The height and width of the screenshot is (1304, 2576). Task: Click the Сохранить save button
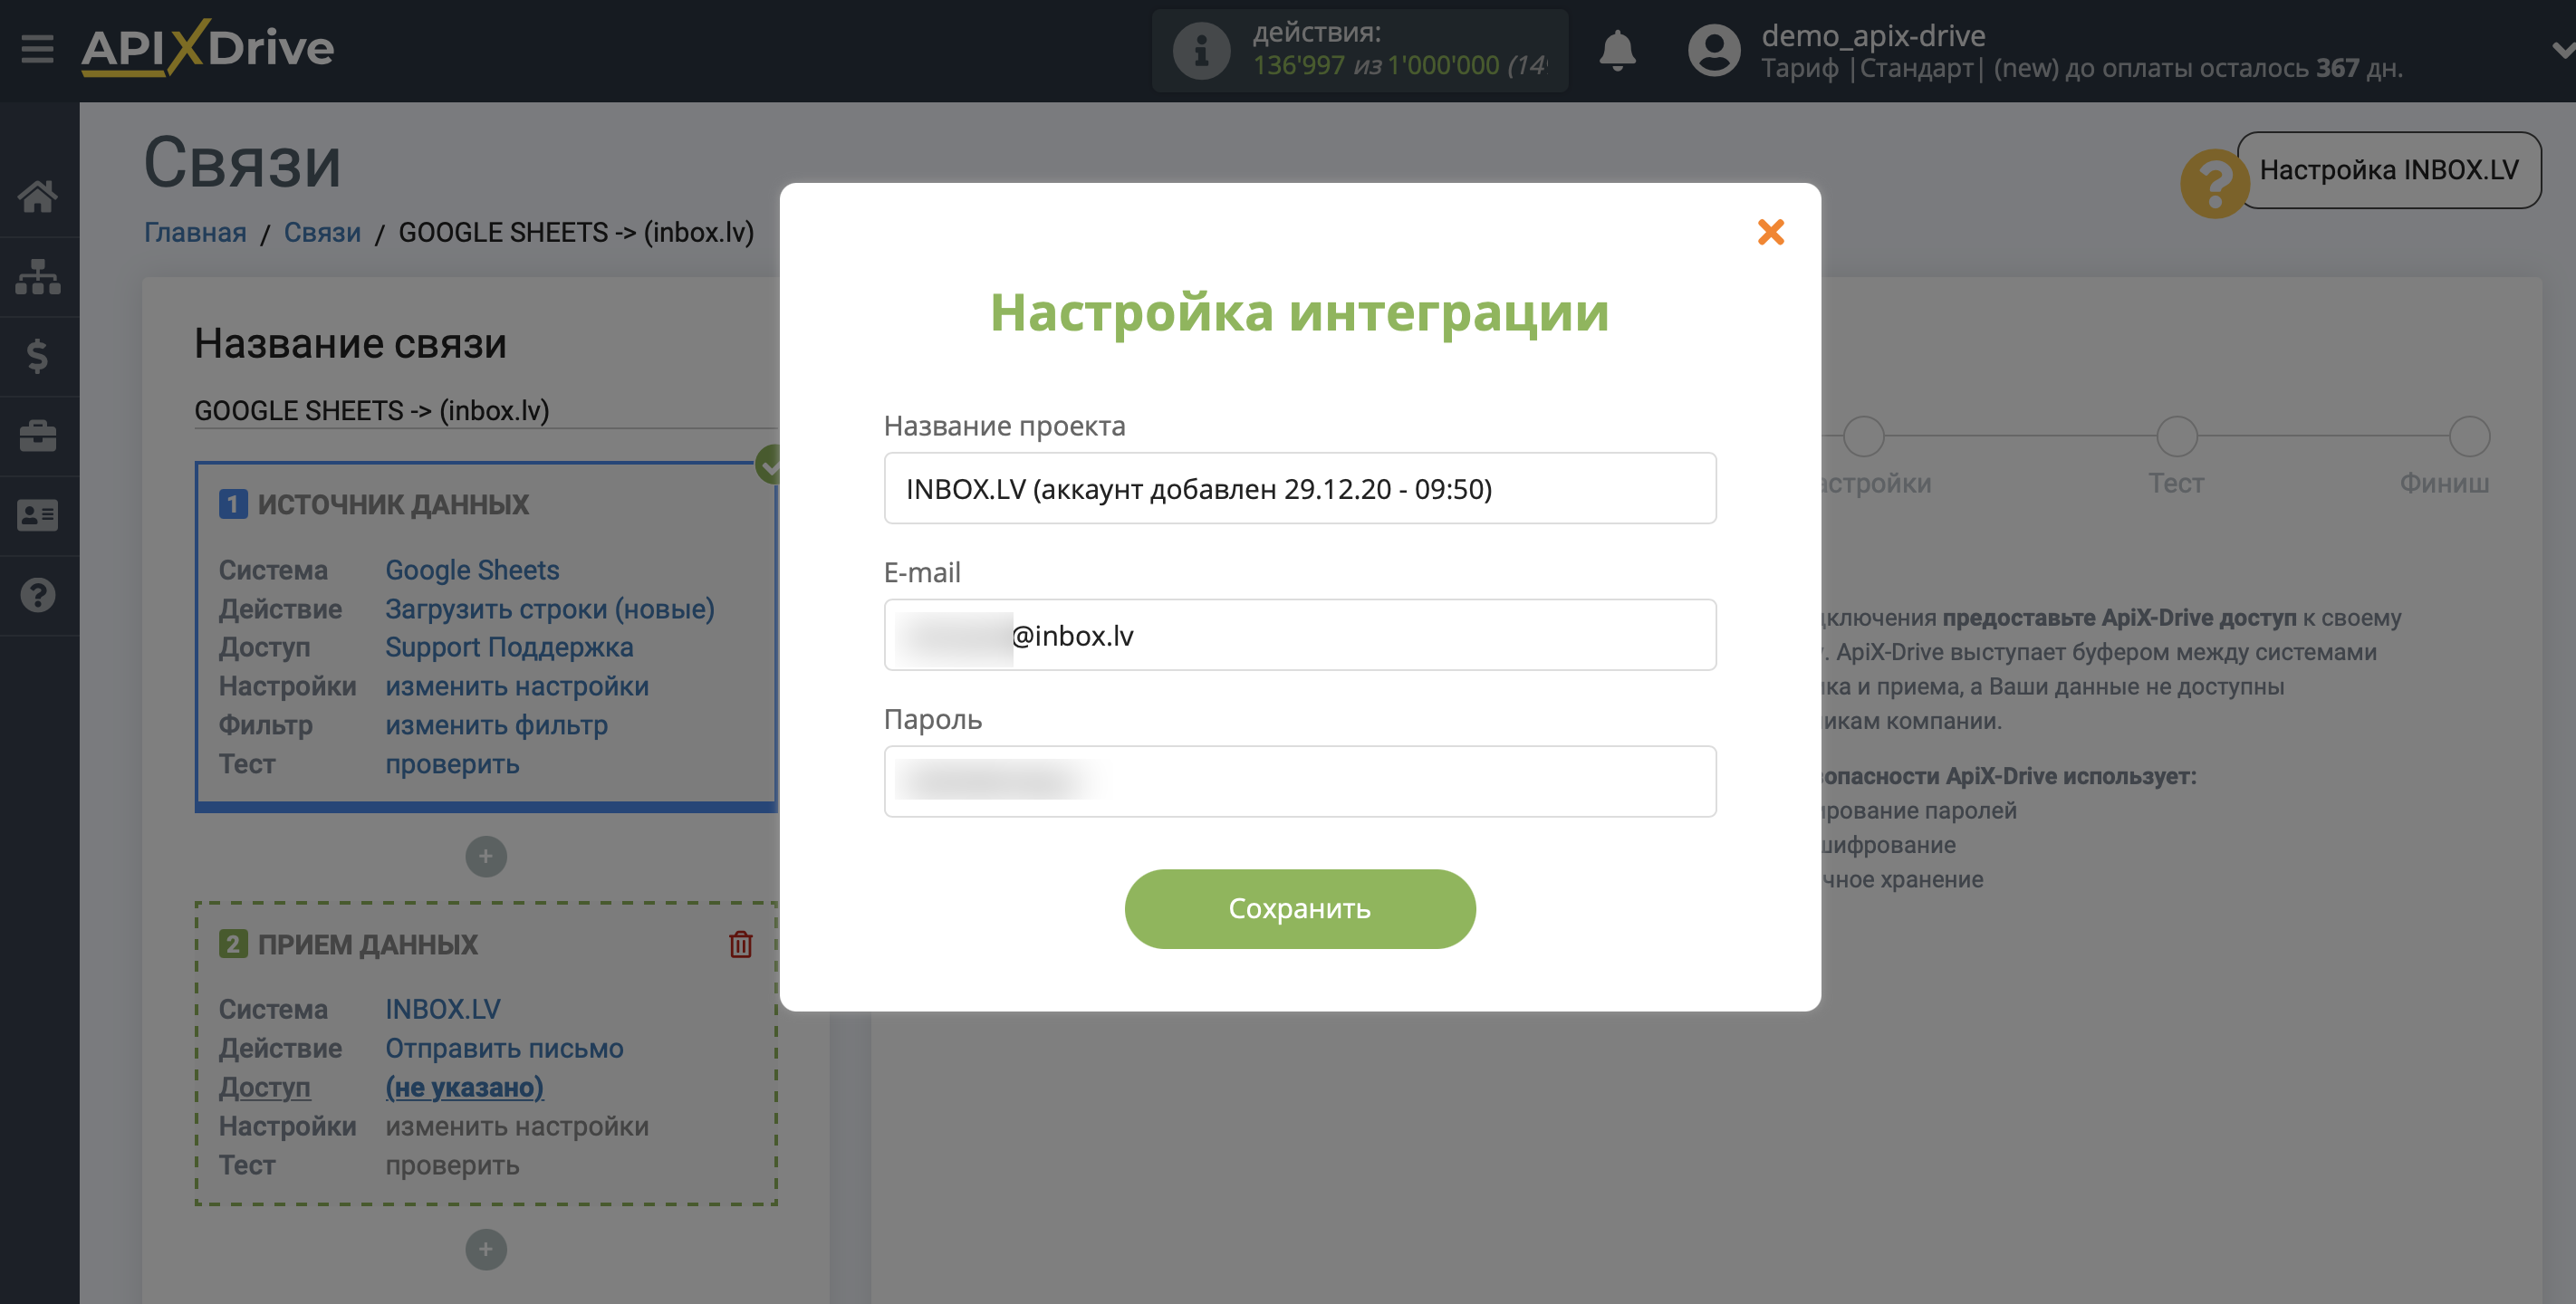point(1299,908)
